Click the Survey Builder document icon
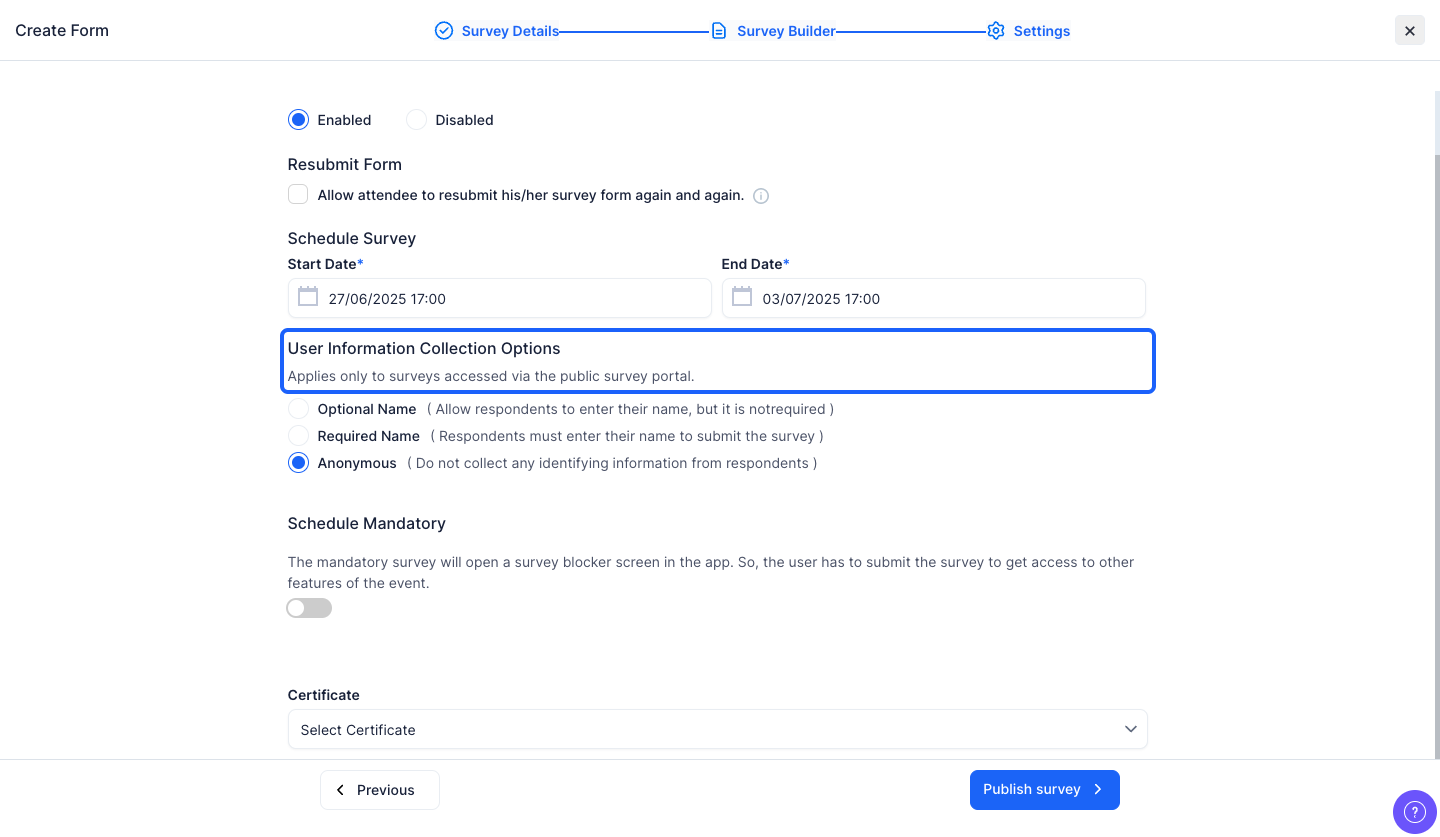 (x=719, y=31)
